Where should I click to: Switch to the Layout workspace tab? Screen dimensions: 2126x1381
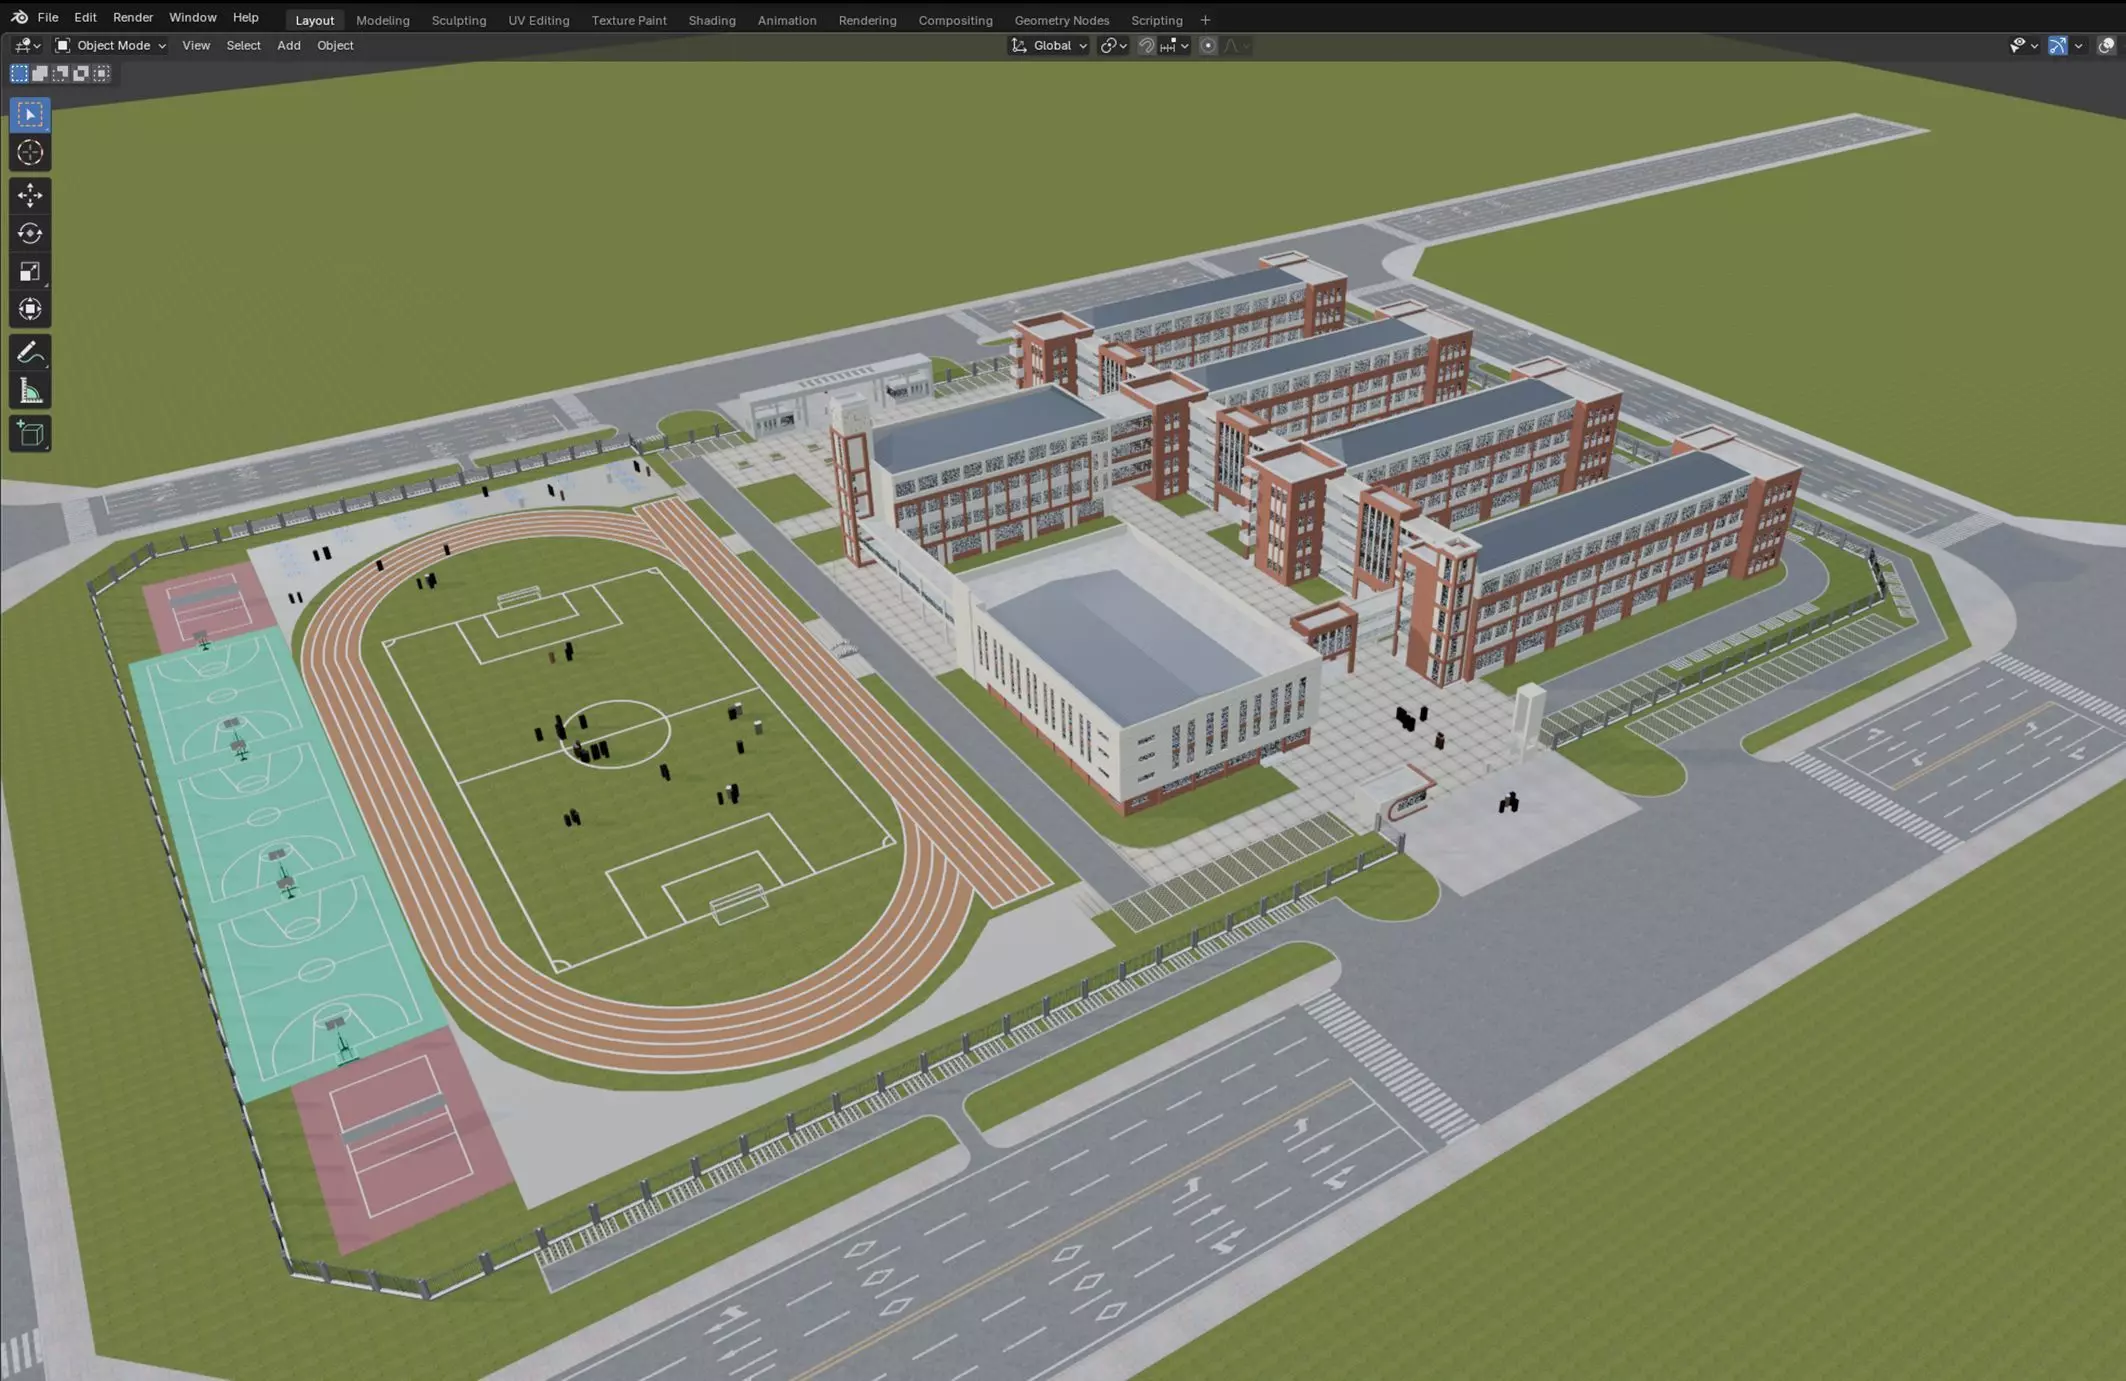(x=314, y=20)
